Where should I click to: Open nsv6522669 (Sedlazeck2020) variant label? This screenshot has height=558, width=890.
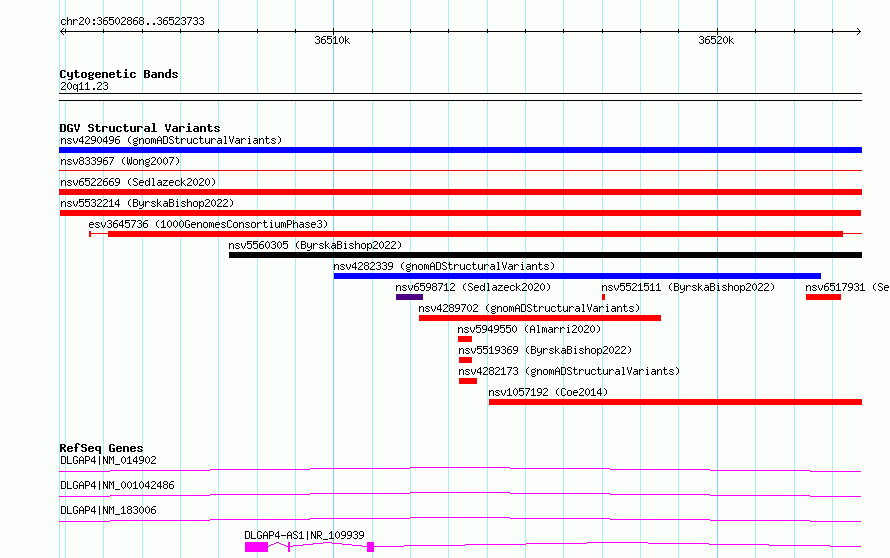[x=138, y=182]
